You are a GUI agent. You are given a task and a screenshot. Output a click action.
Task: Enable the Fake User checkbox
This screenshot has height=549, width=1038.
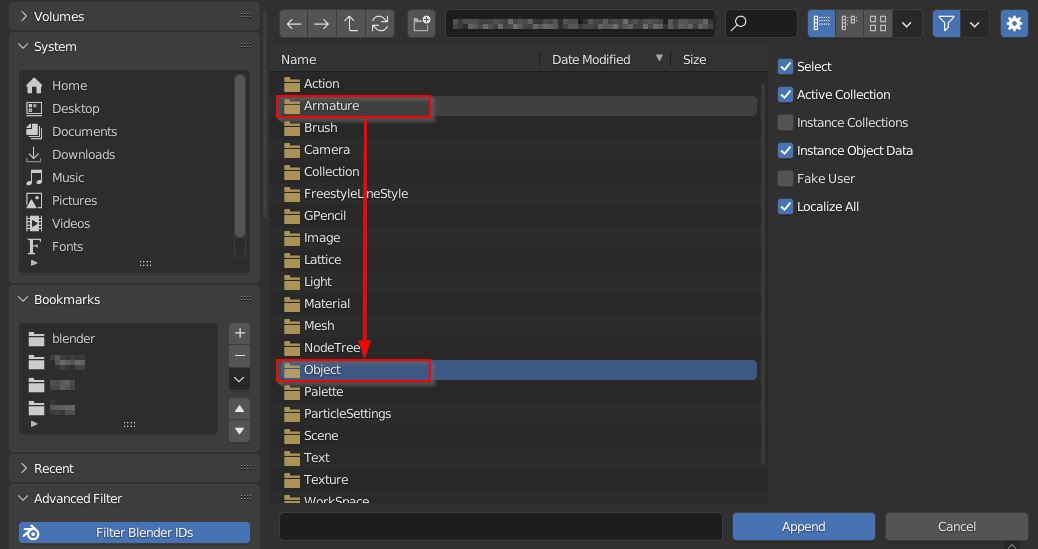[785, 179]
